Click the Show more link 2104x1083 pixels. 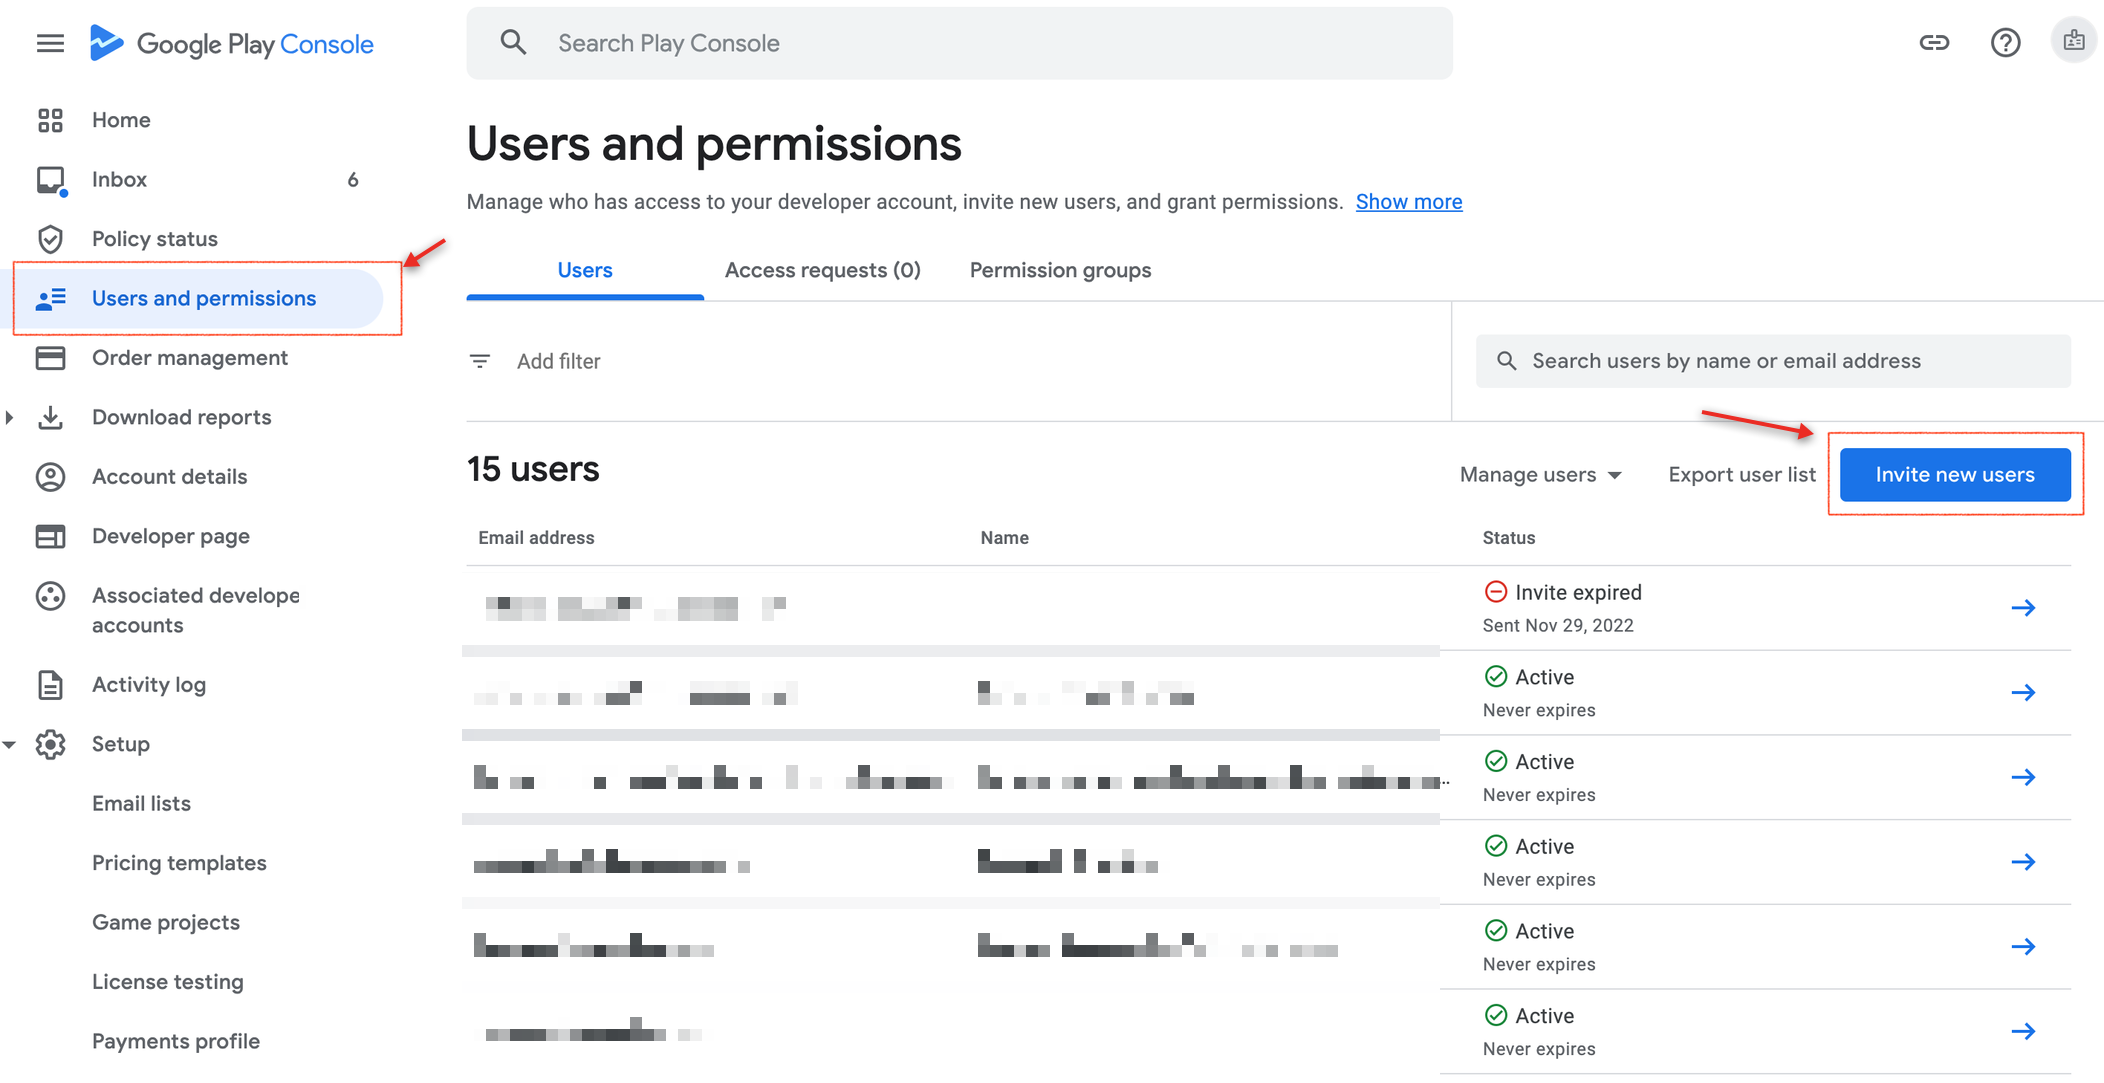1408,202
